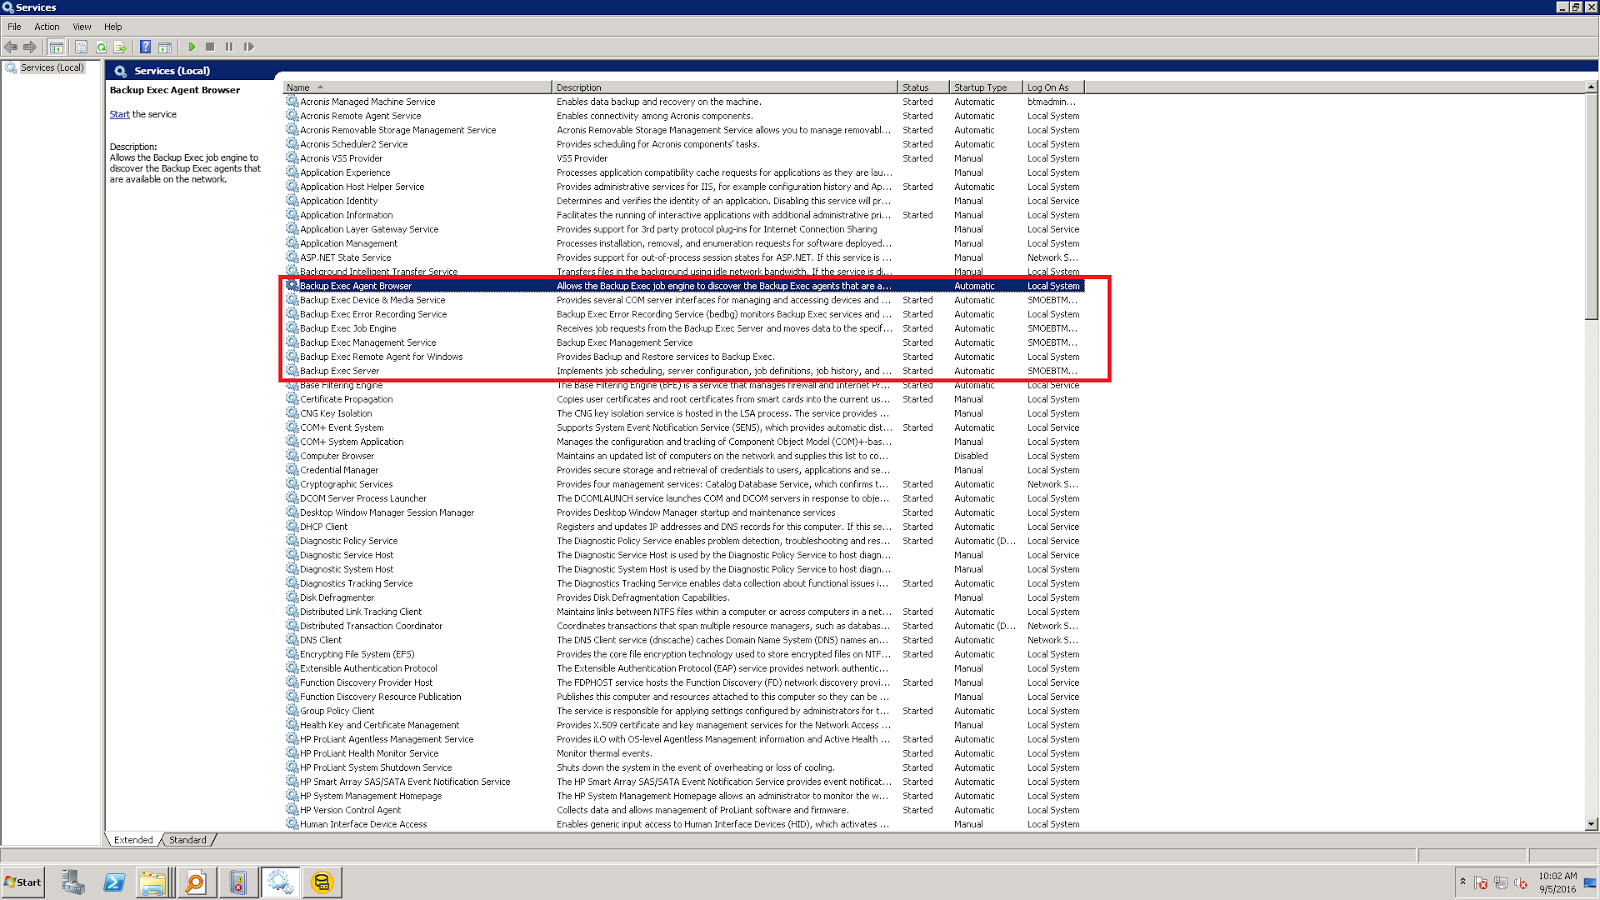Click the Back arrow in the toolbar
This screenshot has height=900, width=1600.
click(x=11, y=47)
